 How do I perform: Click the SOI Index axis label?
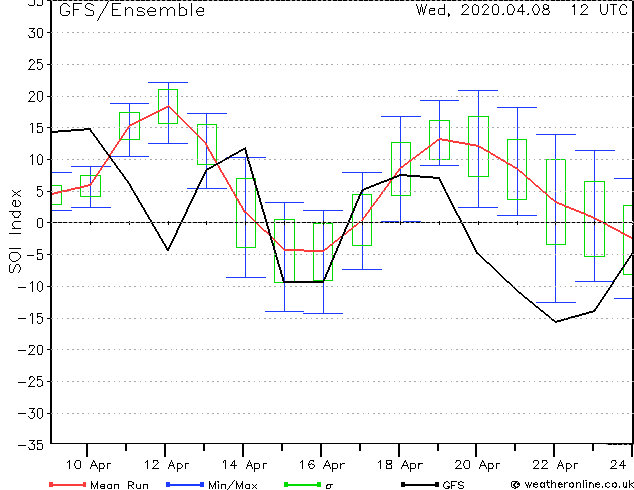coord(15,231)
